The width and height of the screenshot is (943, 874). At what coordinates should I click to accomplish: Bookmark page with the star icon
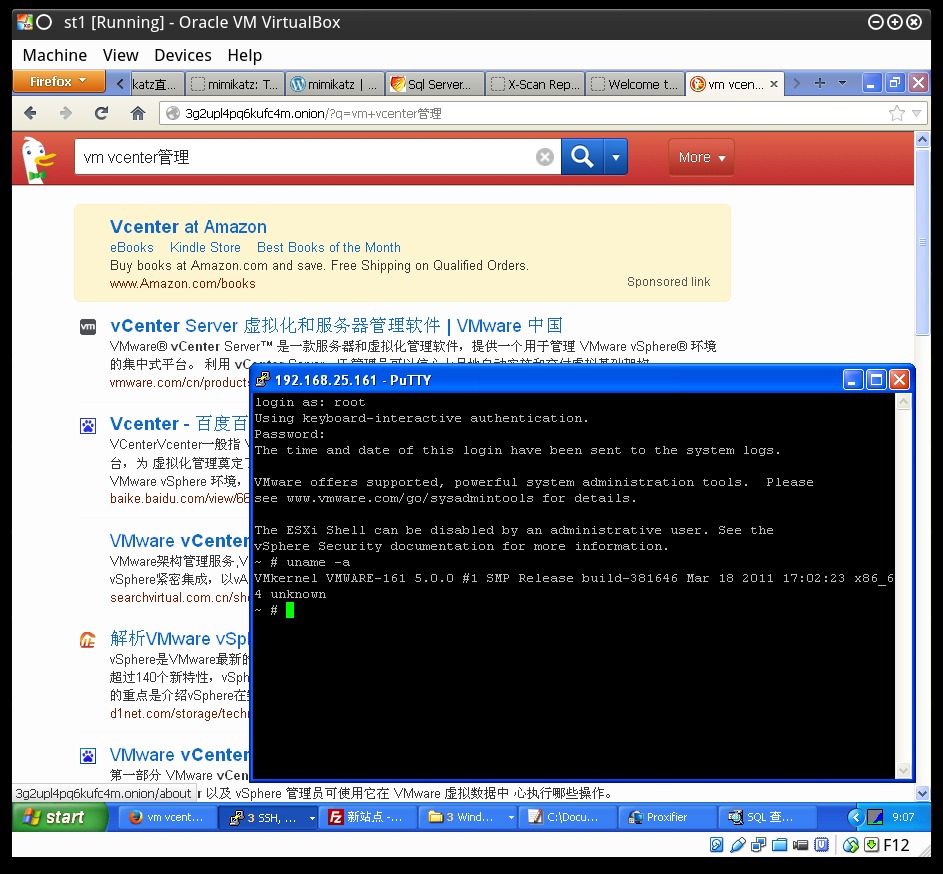pyautogui.click(x=897, y=113)
